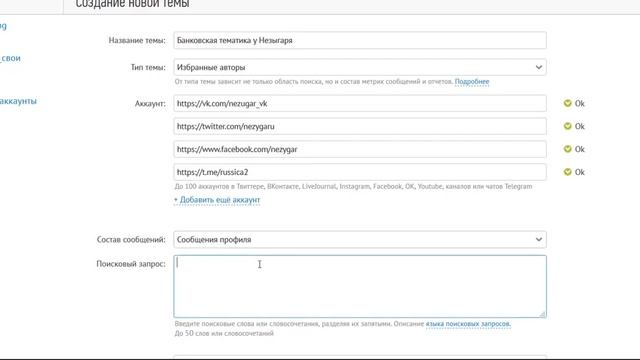
Task: Open the Тип темы dropdown
Action: tap(360, 67)
